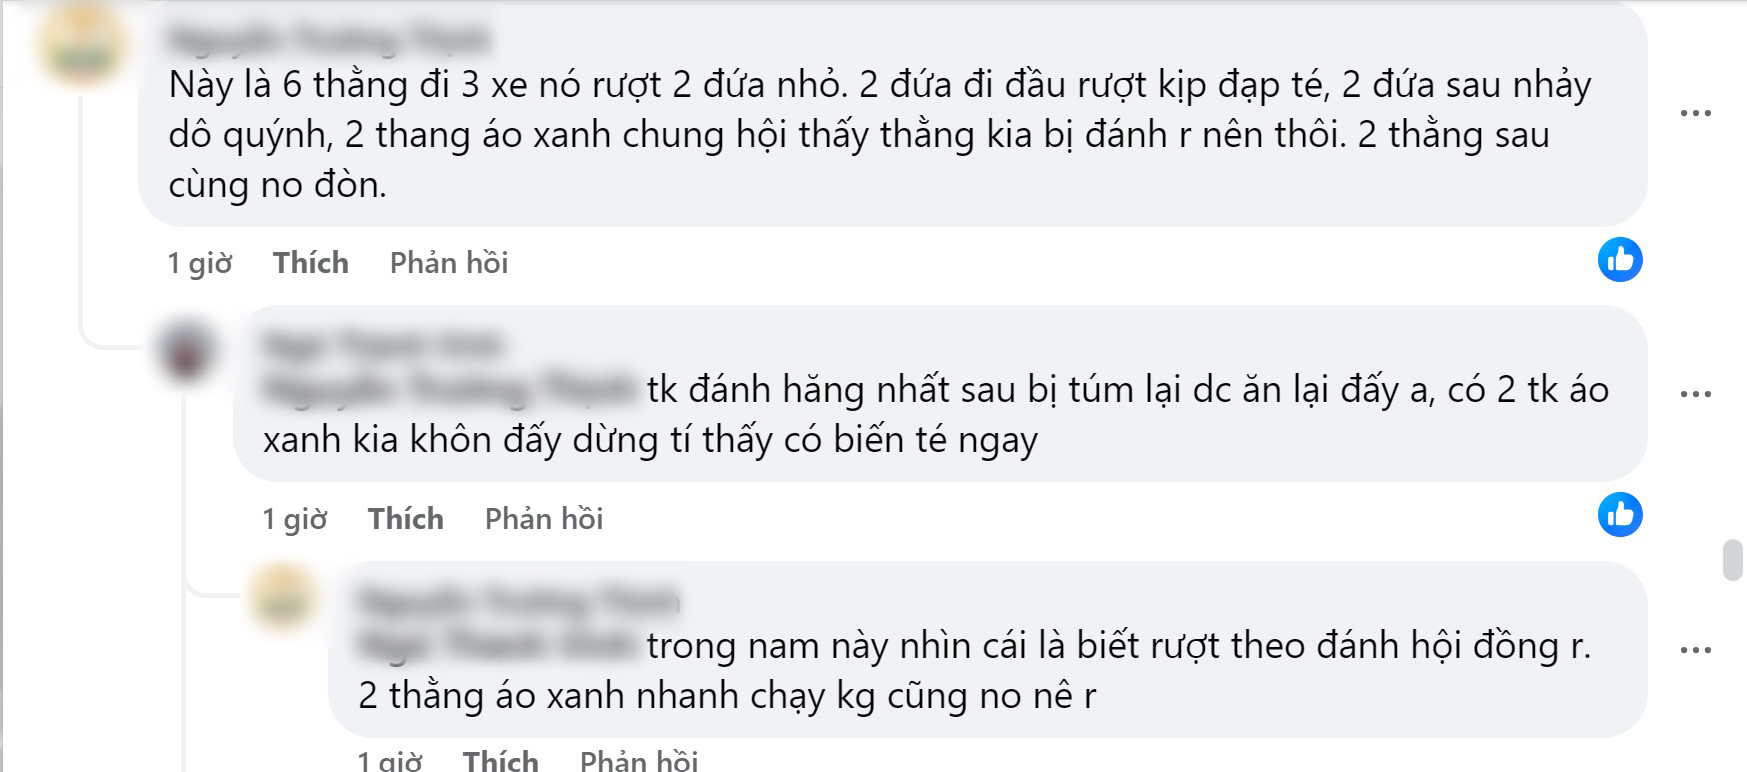
Task: Open the three-dot menu of the "Này là 6 thằng" comment
Action: (x=1695, y=113)
